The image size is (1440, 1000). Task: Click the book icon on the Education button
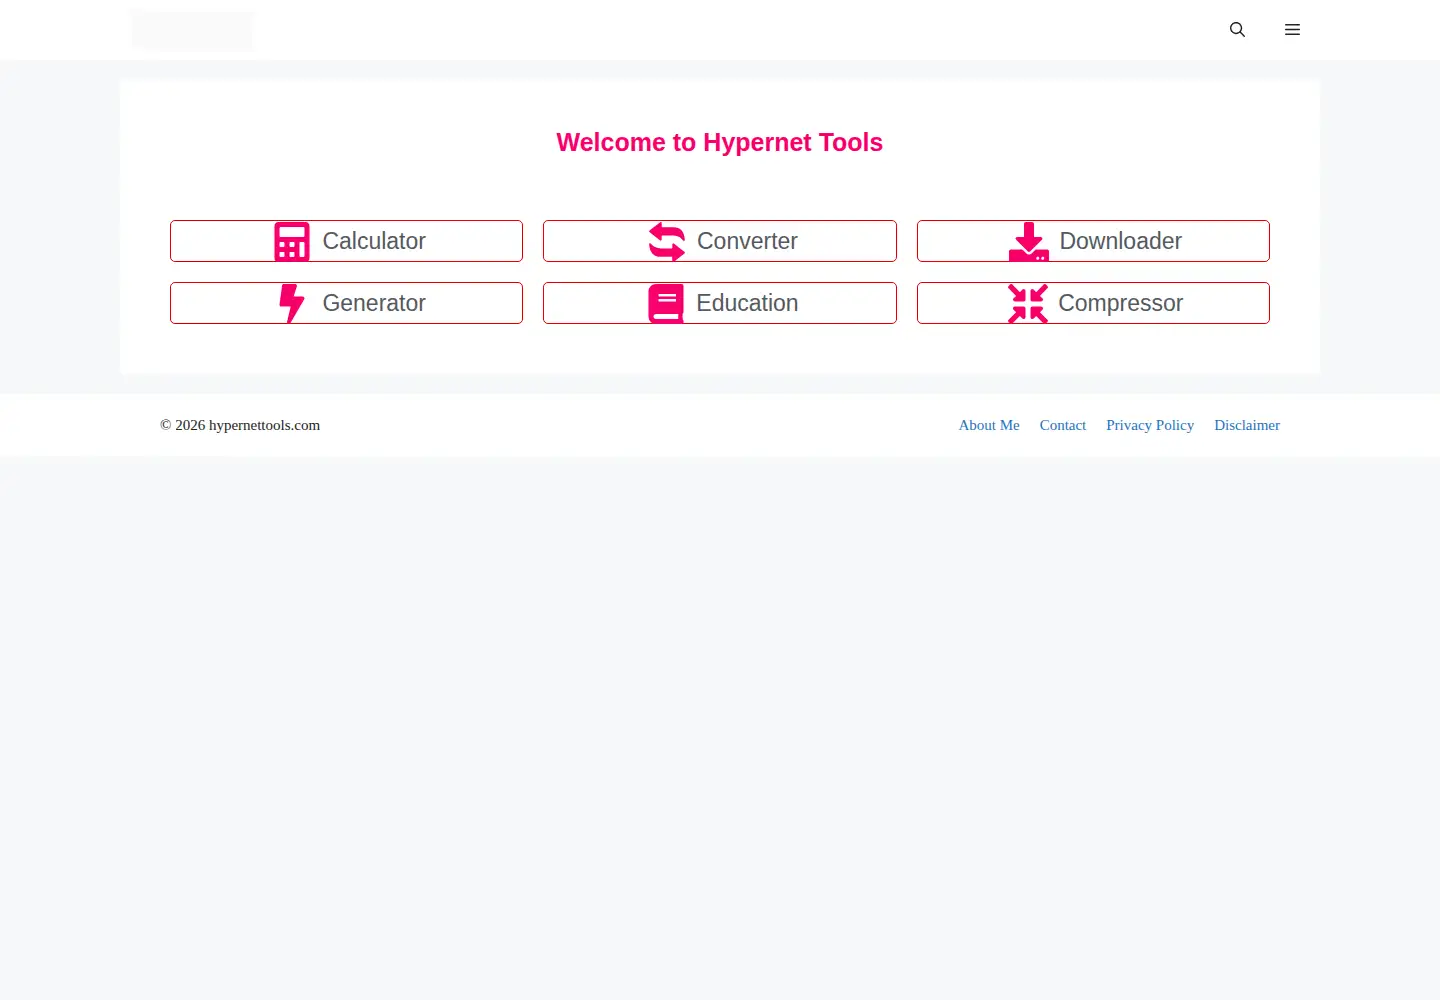[x=666, y=304]
